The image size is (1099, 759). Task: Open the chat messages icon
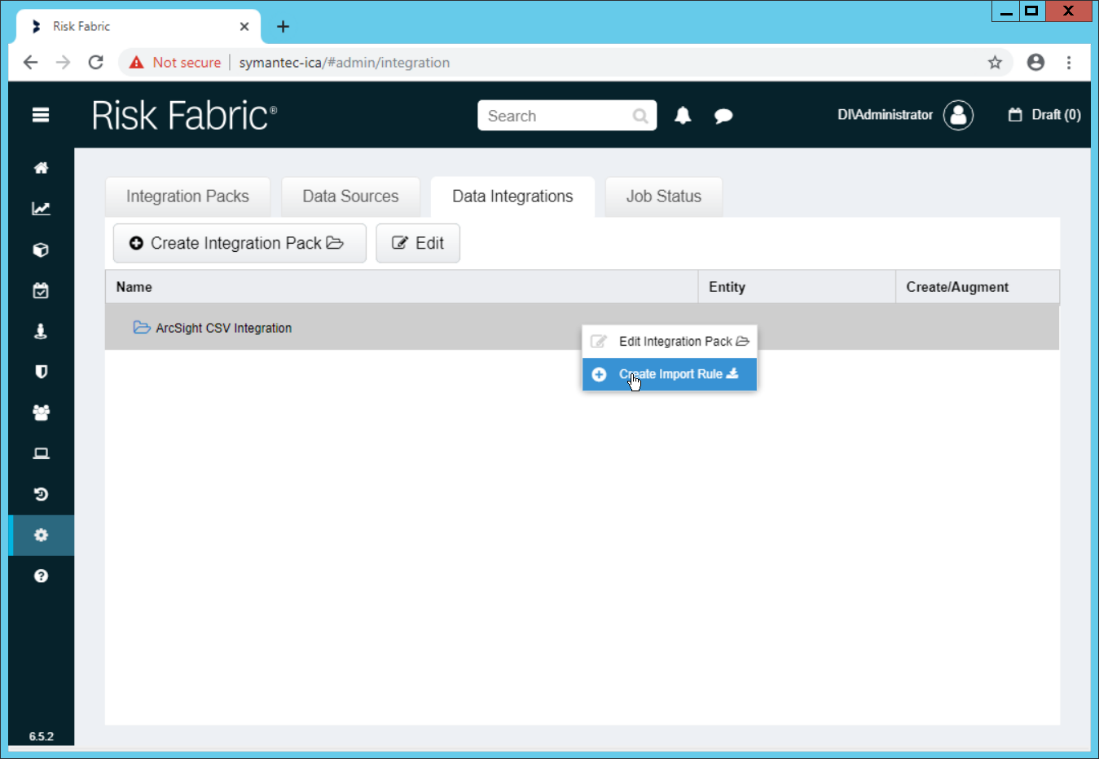click(723, 116)
